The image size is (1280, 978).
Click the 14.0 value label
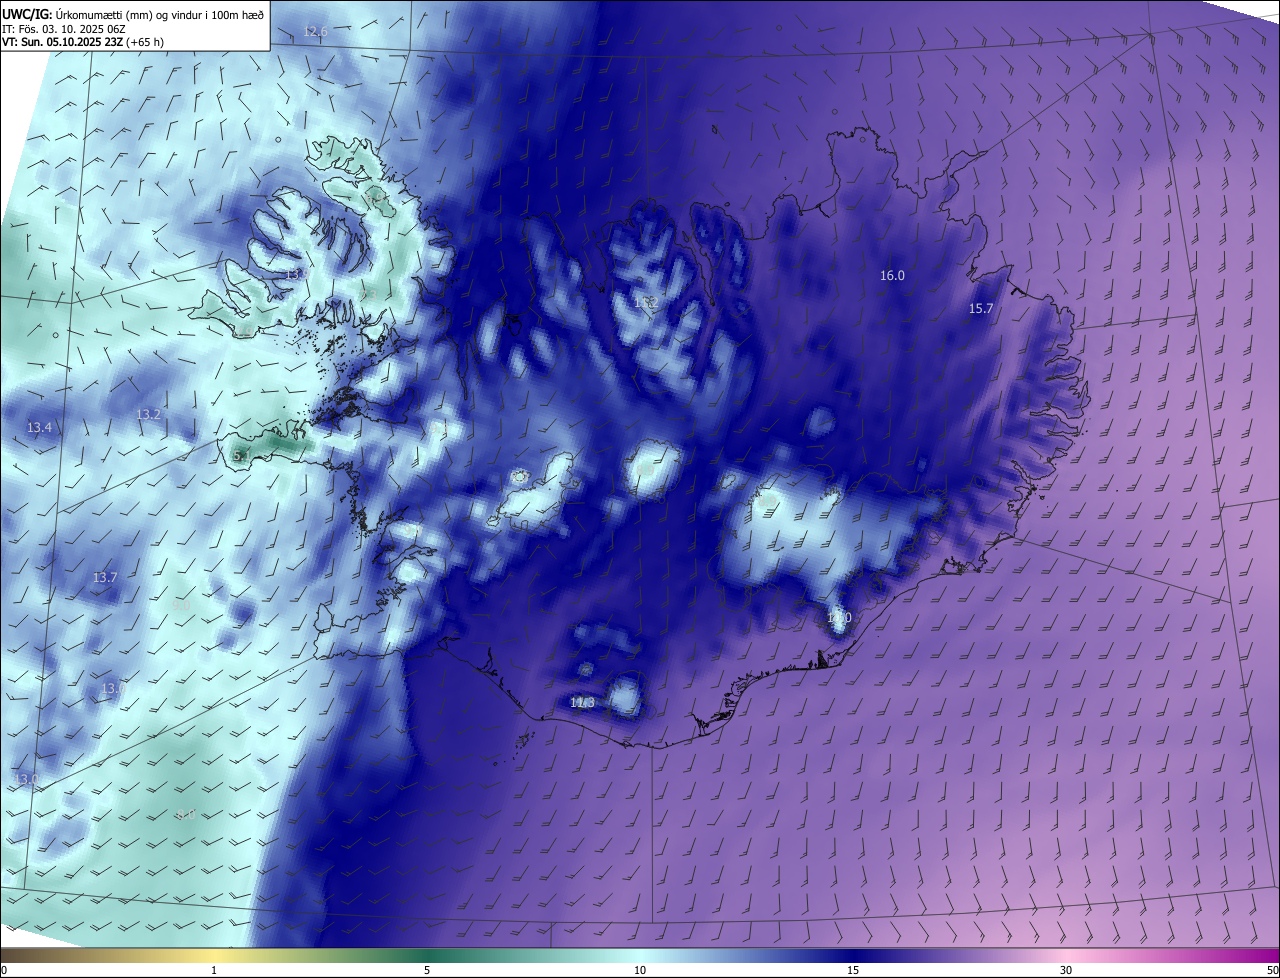[839, 618]
